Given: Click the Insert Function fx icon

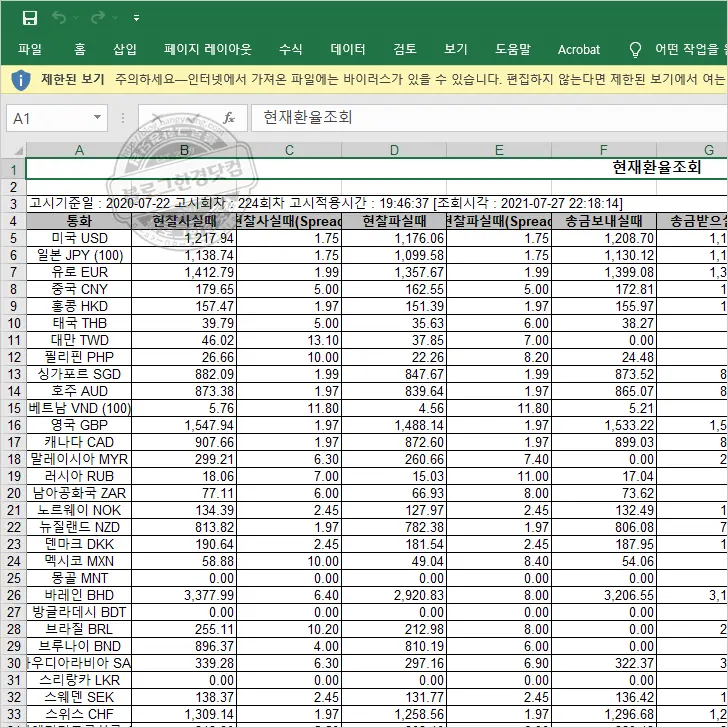Looking at the screenshot, I should click(x=229, y=118).
